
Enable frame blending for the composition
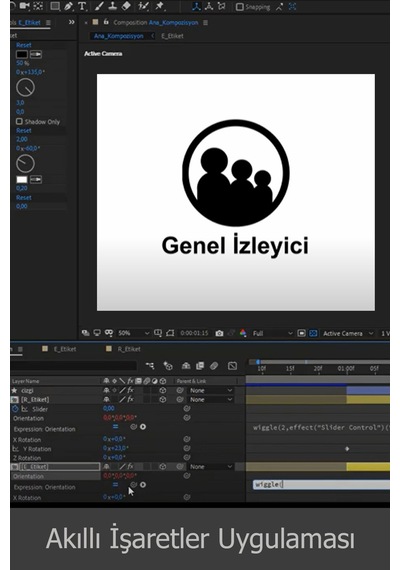click(x=200, y=366)
